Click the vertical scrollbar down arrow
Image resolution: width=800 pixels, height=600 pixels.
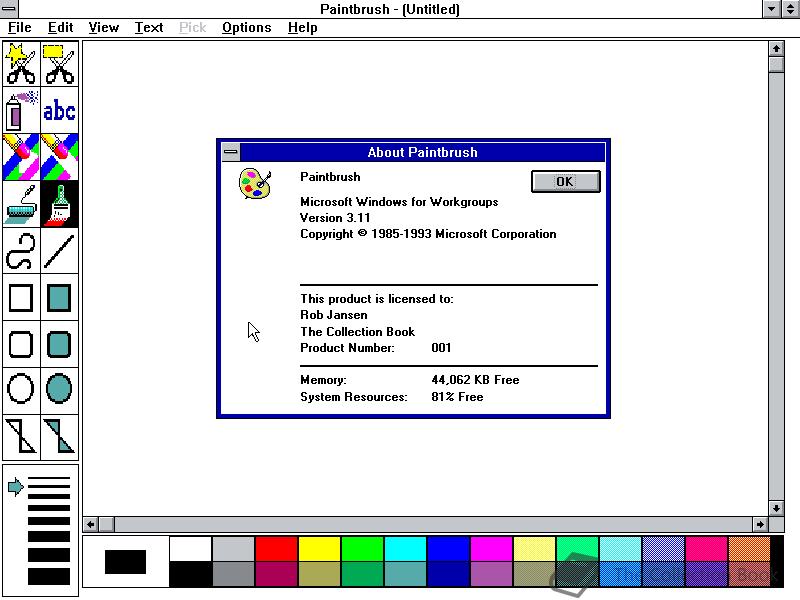click(776, 508)
